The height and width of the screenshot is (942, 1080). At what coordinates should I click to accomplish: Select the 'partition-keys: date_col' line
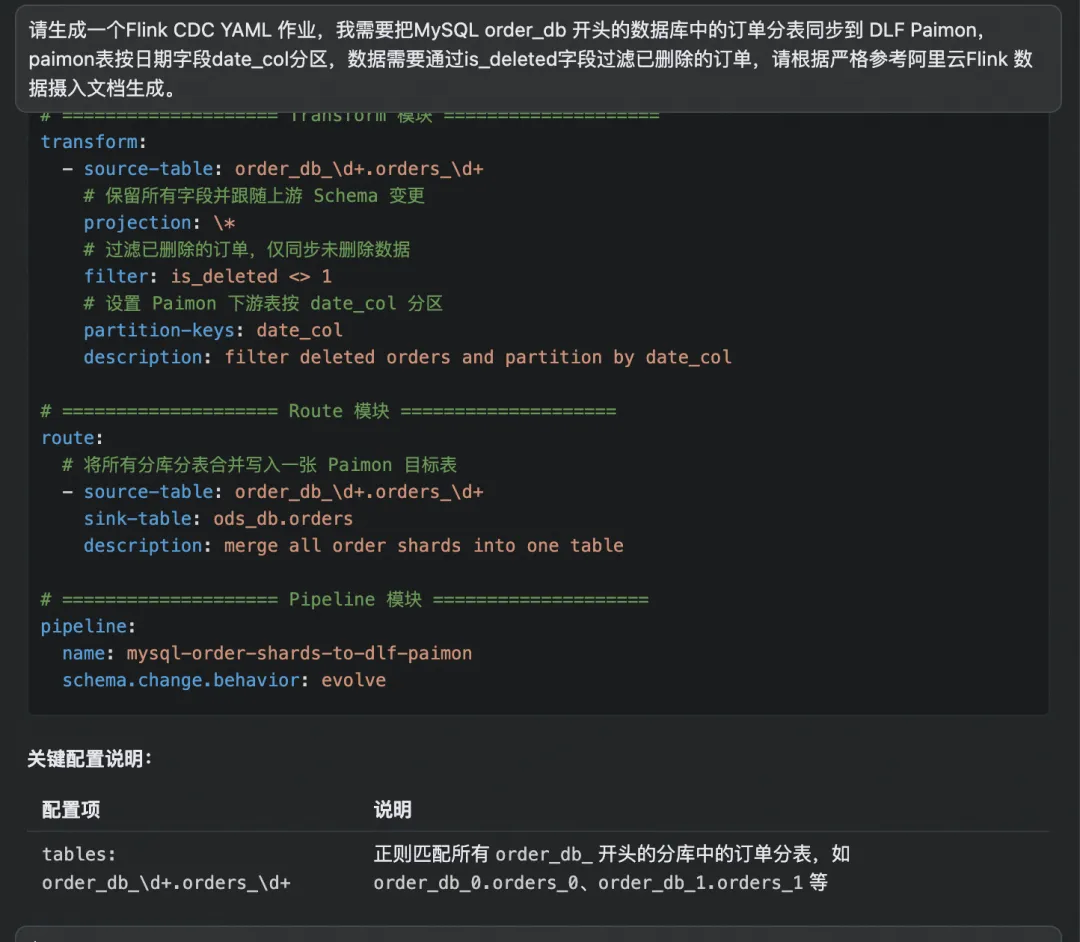tap(213, 330)
